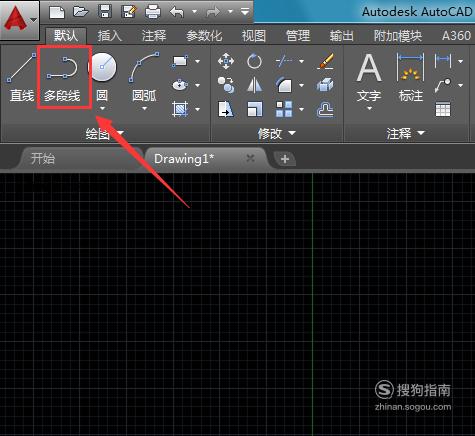Open the Annotate (注释) ribbon tab
475x436 pixels.
[x=154, y=35]
